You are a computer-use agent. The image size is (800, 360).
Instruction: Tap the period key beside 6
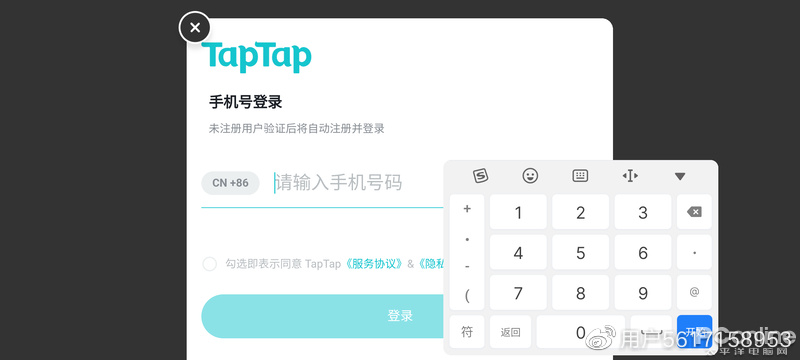(x=694, y=252)
